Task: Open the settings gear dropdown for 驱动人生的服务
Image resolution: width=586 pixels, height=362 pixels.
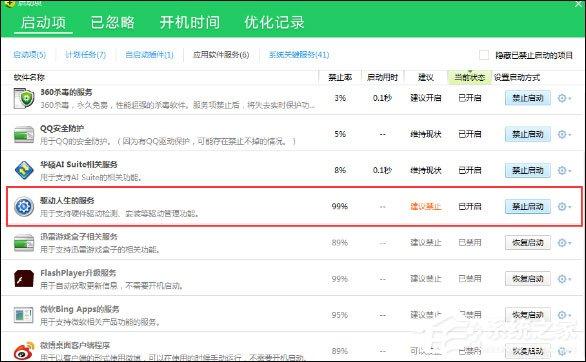Action: [564, 206]
